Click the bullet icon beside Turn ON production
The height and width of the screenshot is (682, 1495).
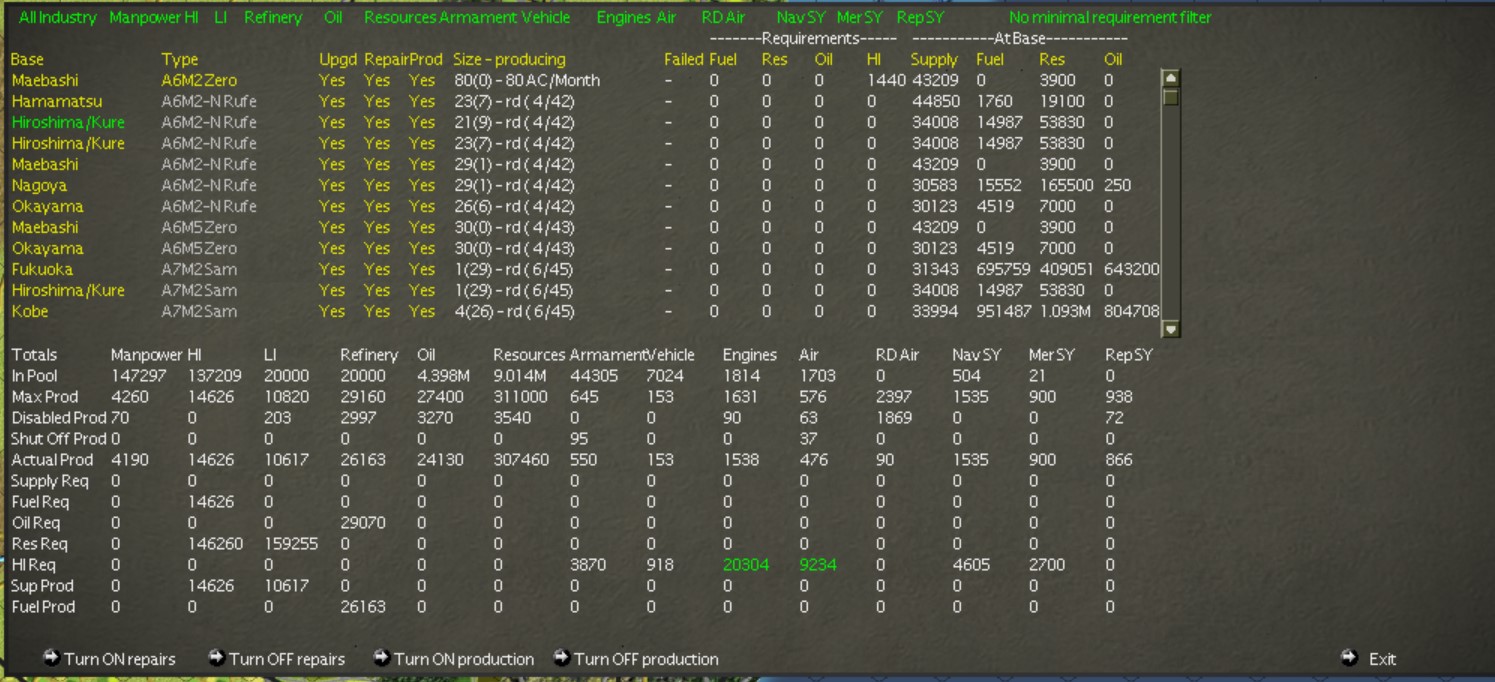pyautogui.click(x=381, y=658)
